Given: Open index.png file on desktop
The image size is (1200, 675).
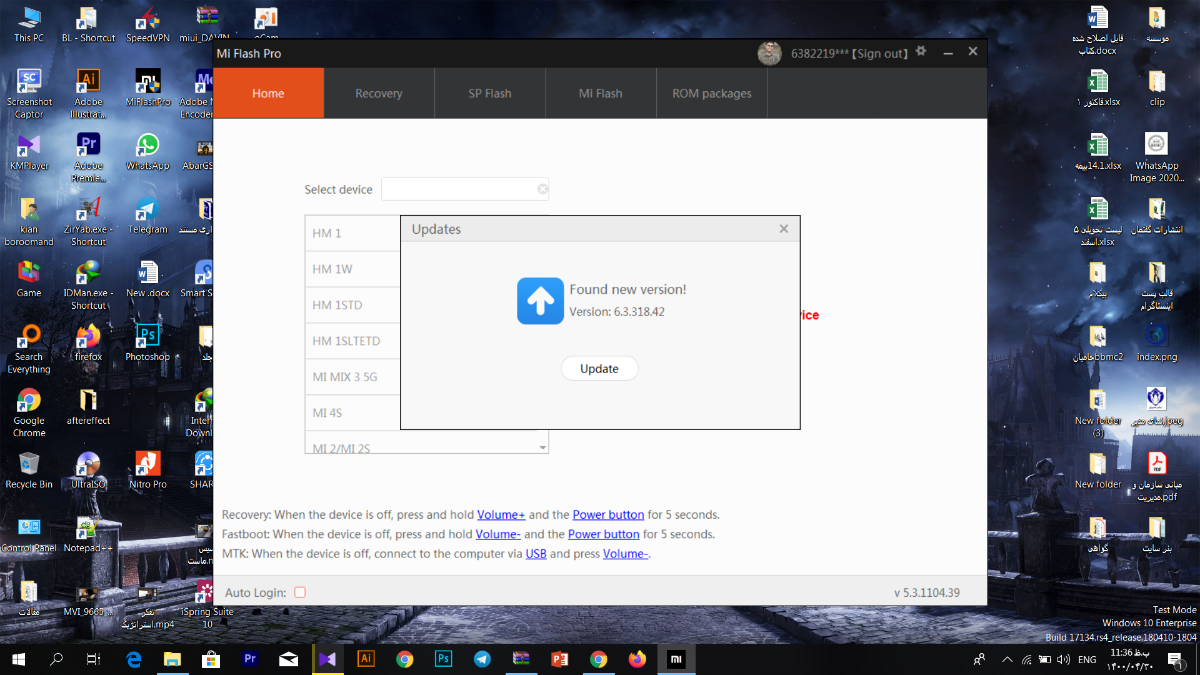Looking at the screenshot, I should coord(1157,342).
